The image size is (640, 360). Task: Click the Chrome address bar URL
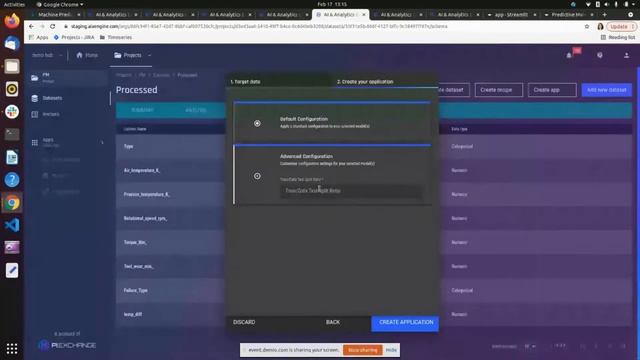click(259, 26)
